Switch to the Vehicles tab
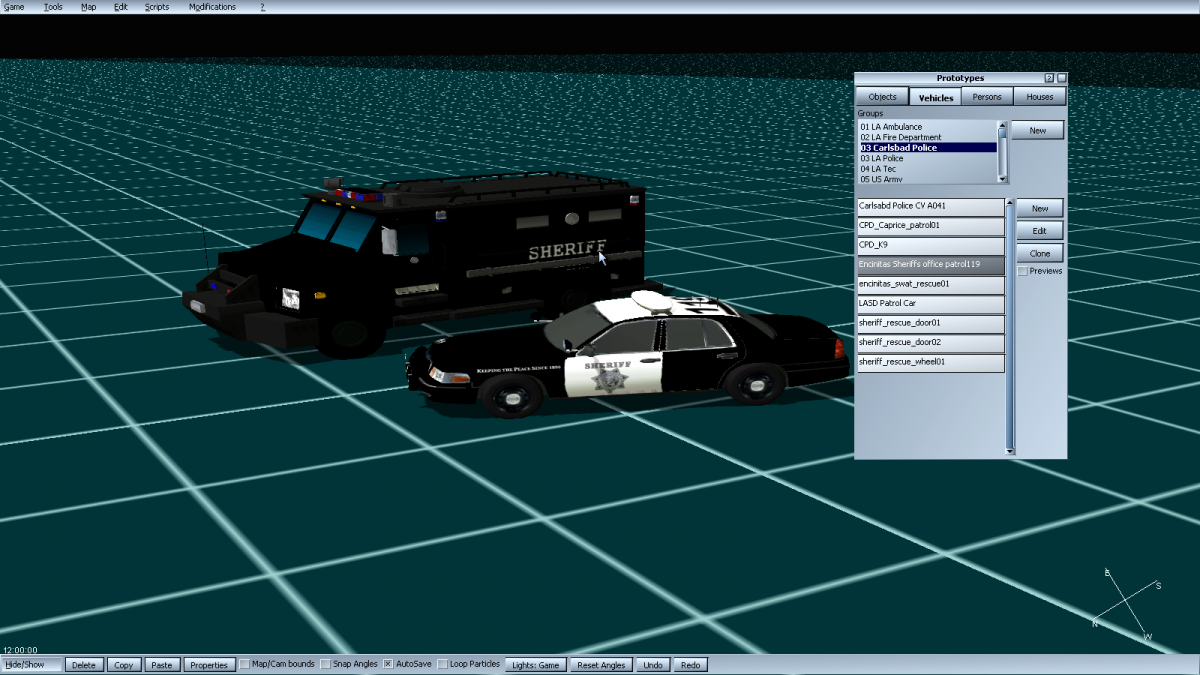1200x675 pixels. pyautogui.click(x=936, y=97)
